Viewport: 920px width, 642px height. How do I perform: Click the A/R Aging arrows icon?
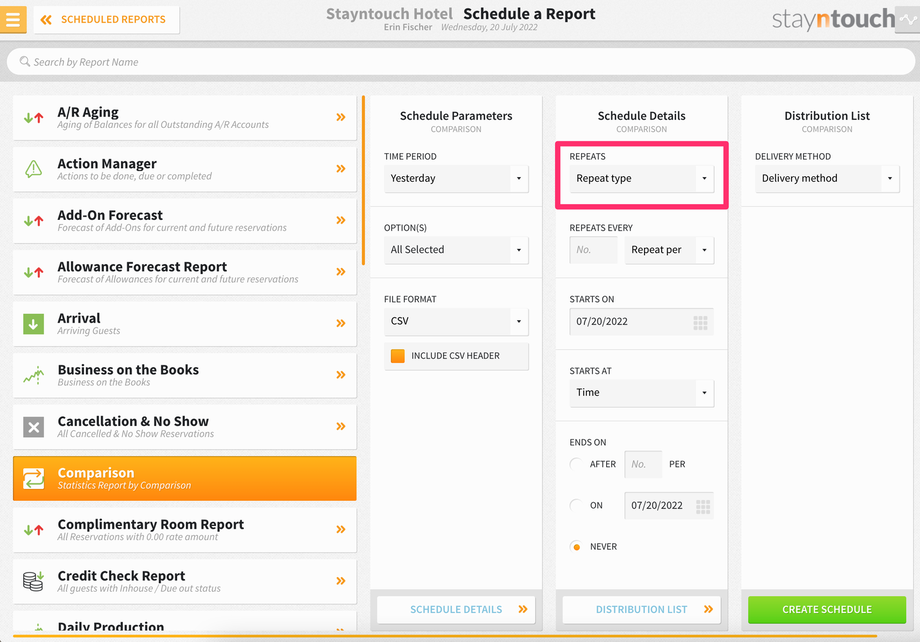[x=33, y=118]
